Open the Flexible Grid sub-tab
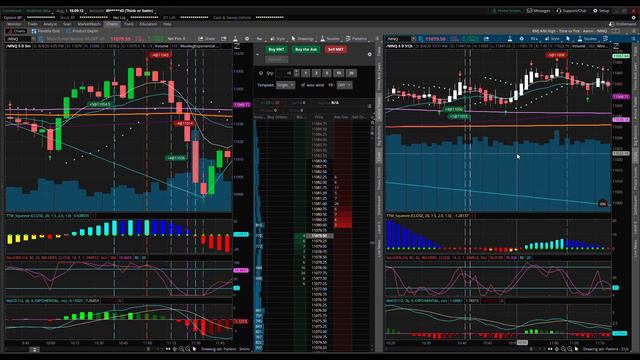The height and width of the screenshot is (360, 640). 46,31
